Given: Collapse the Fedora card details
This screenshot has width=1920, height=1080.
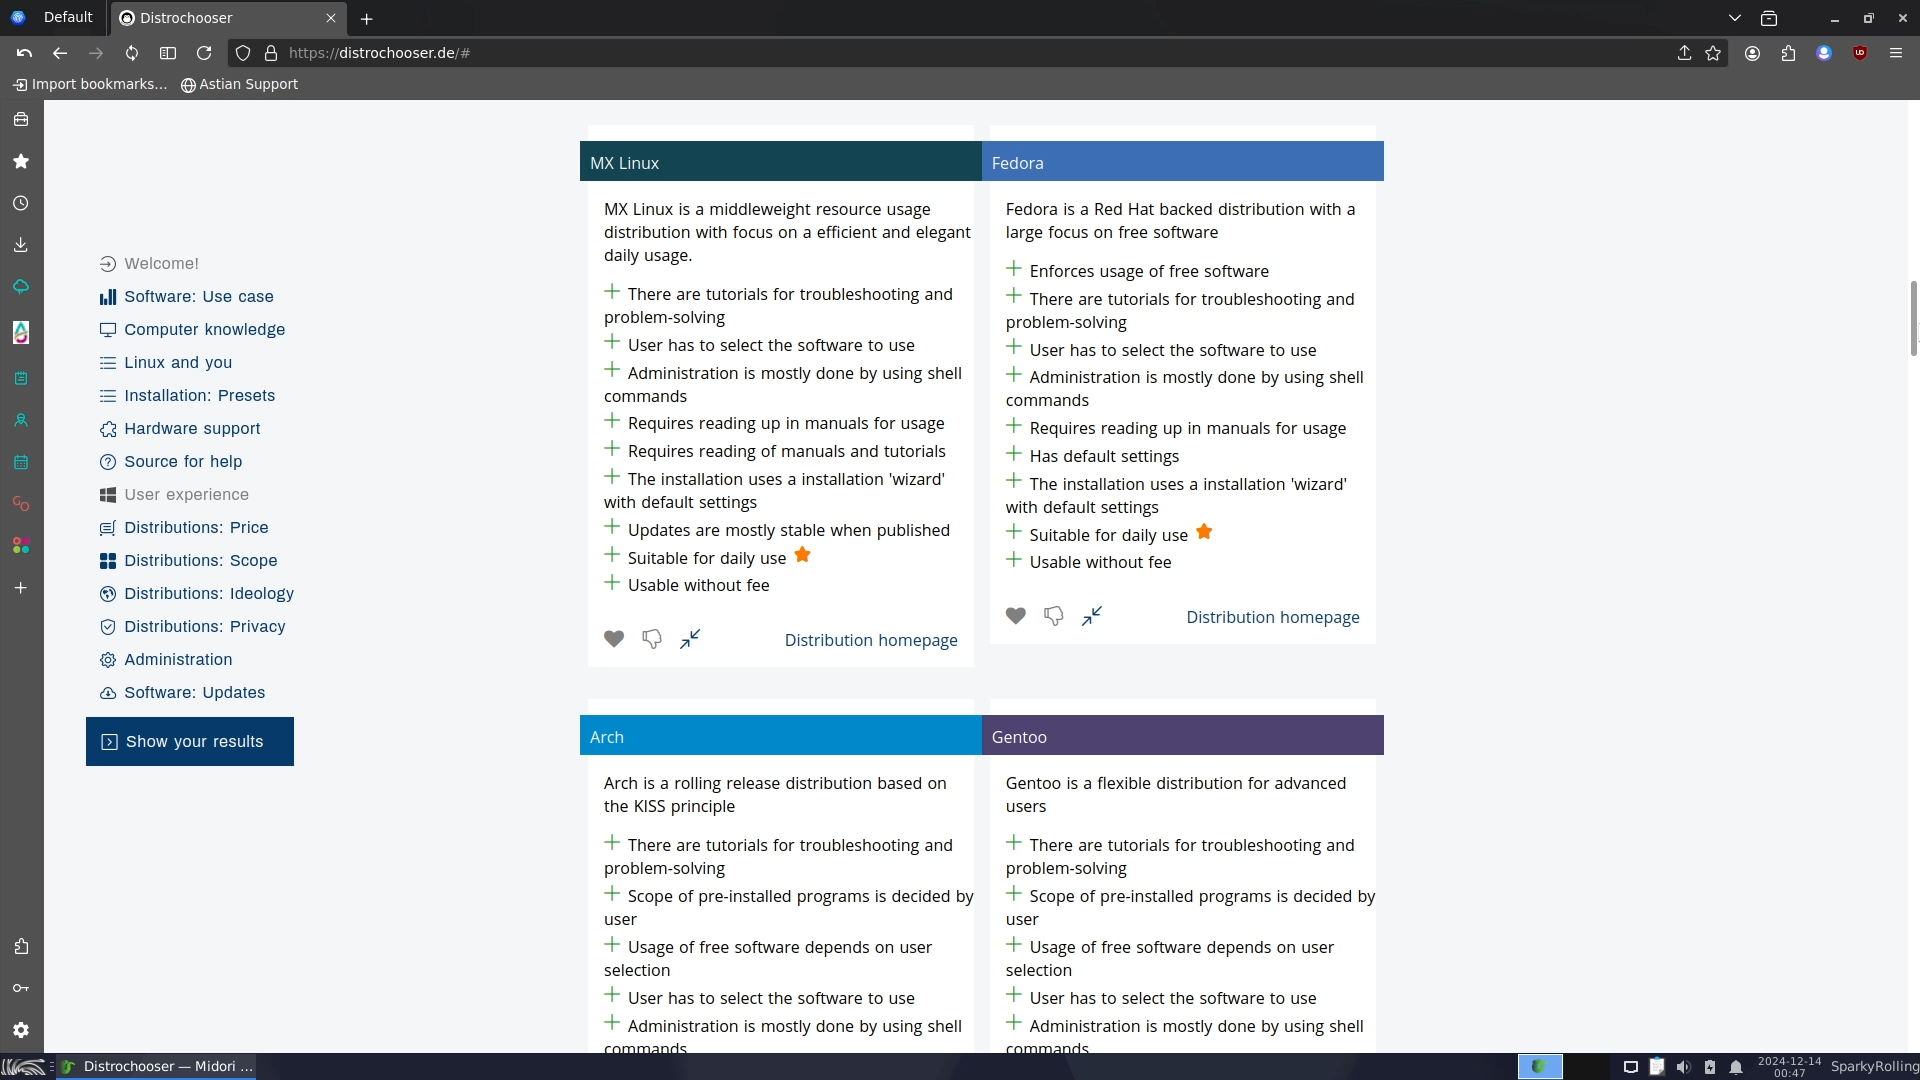Looking at the screenshot, I should [x=1092, y=616].
